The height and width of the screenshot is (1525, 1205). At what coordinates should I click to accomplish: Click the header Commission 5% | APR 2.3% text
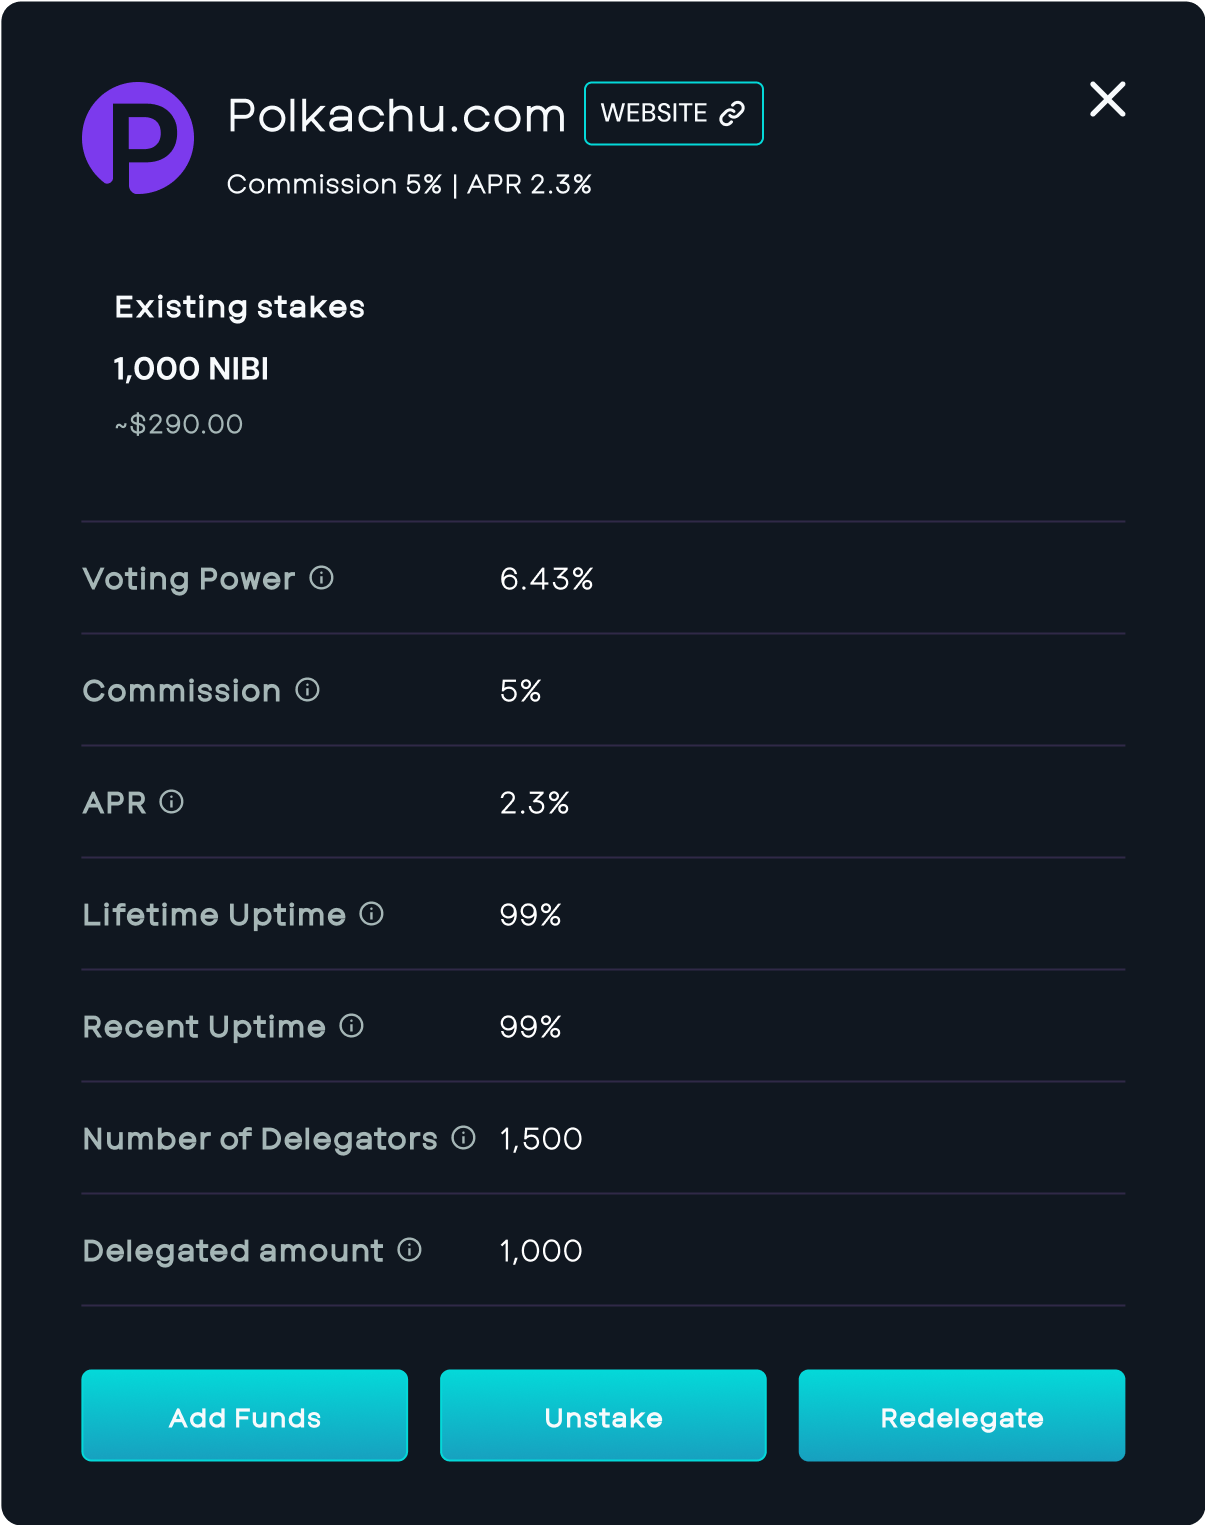pos(409,185)
